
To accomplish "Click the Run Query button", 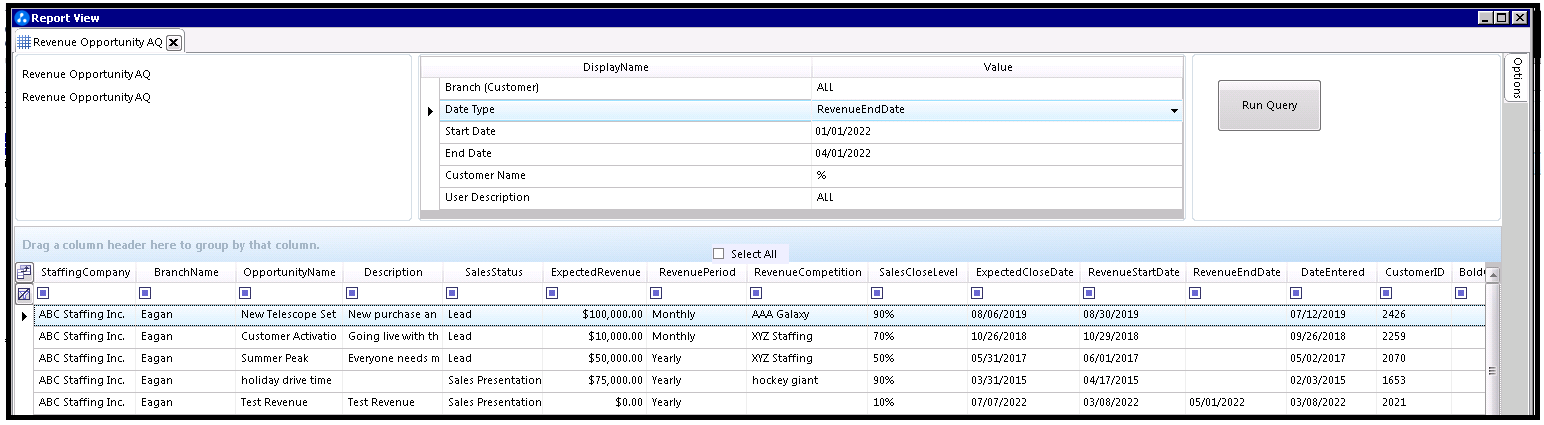I will coord(1269,105).
